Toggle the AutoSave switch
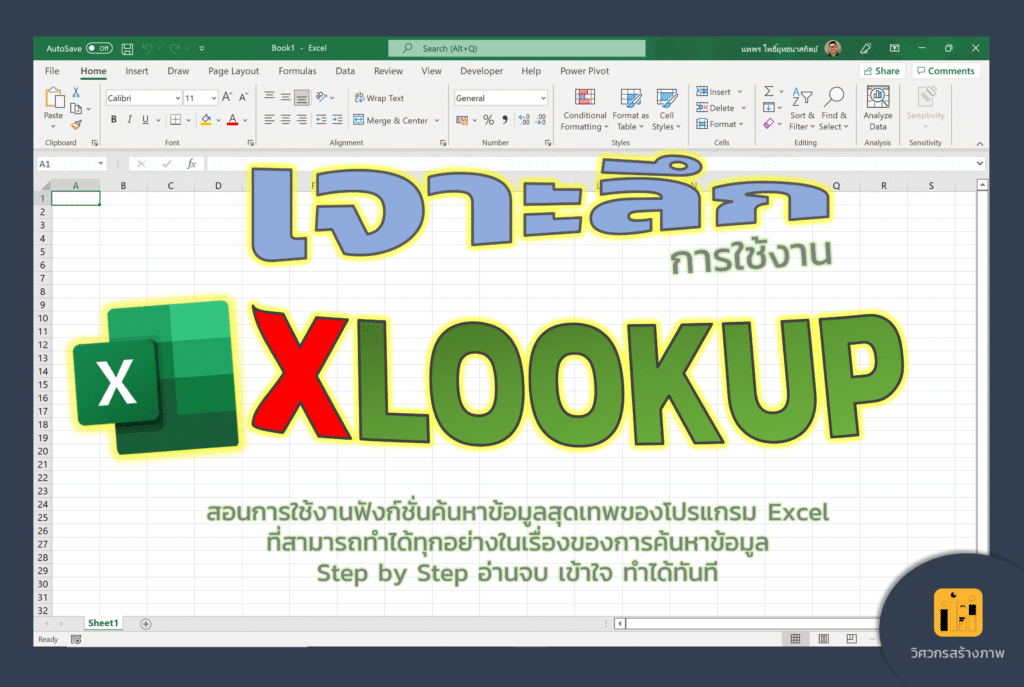1024x687 pixels. tap(99, 48)
